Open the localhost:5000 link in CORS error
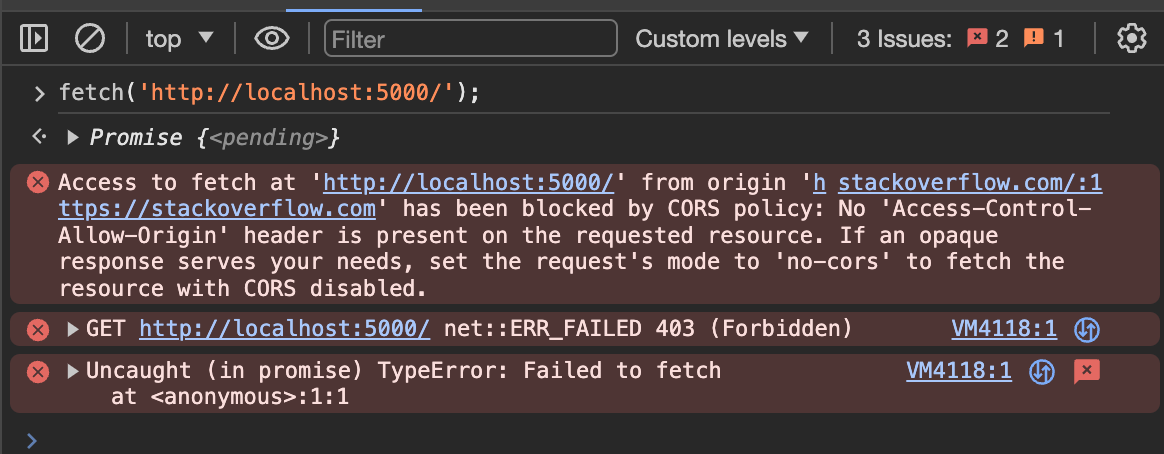Screen dimensions: 1164x454 (x=468, y=183)
